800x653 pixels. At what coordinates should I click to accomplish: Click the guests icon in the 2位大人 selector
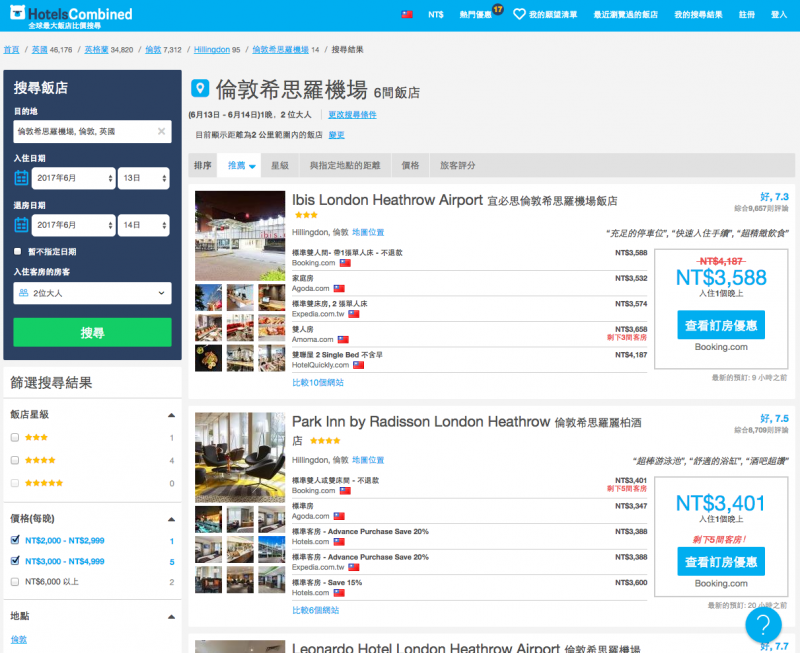(x=23, y=293)
